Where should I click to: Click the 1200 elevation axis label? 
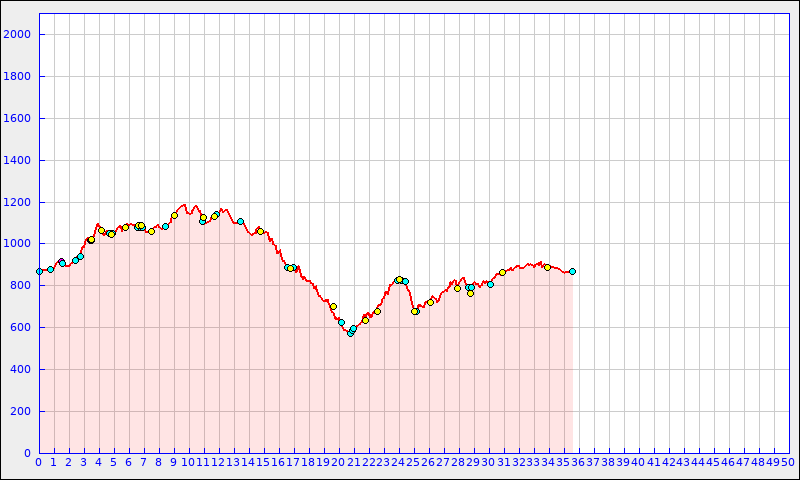point(18,202)
